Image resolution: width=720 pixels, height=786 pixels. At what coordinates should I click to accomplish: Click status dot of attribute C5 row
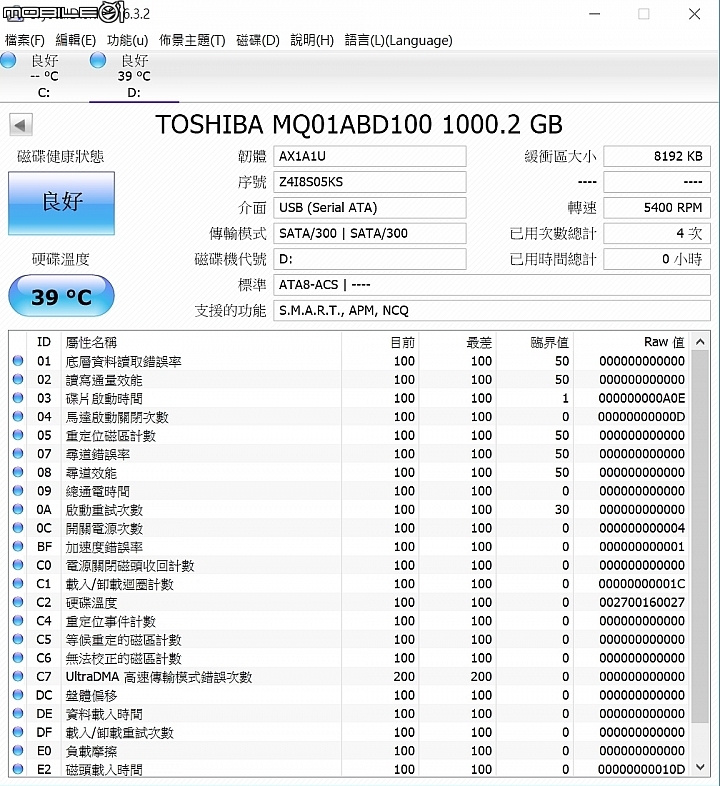pos(18,639)
